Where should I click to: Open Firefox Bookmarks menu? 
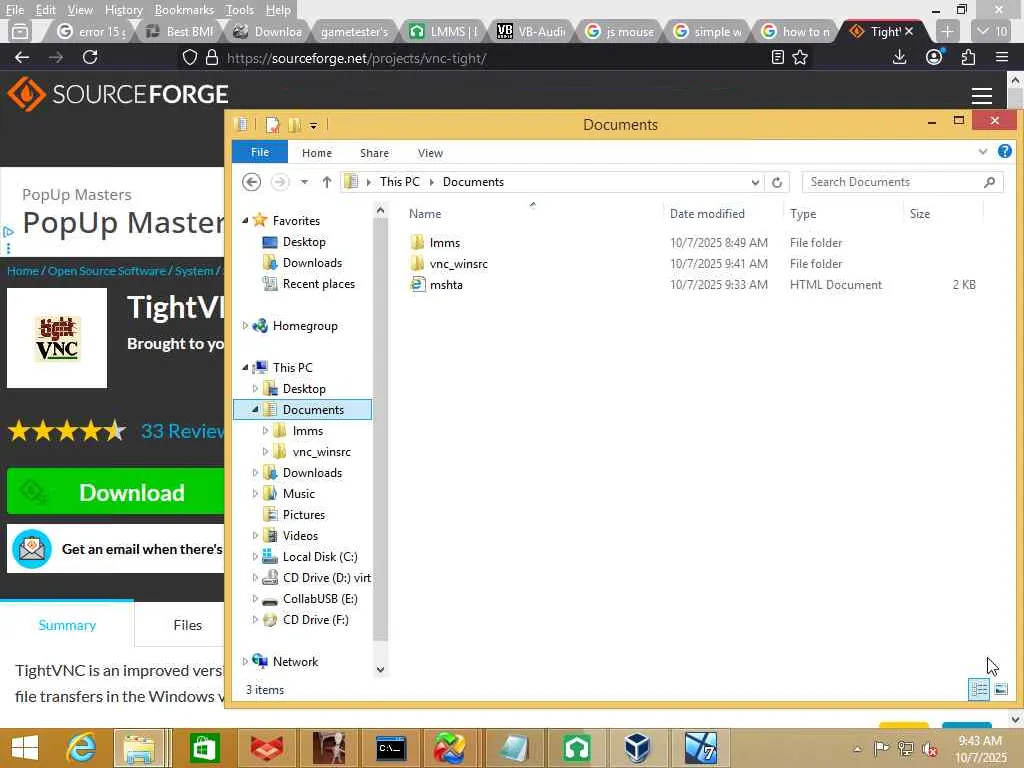tap(184, 10)
